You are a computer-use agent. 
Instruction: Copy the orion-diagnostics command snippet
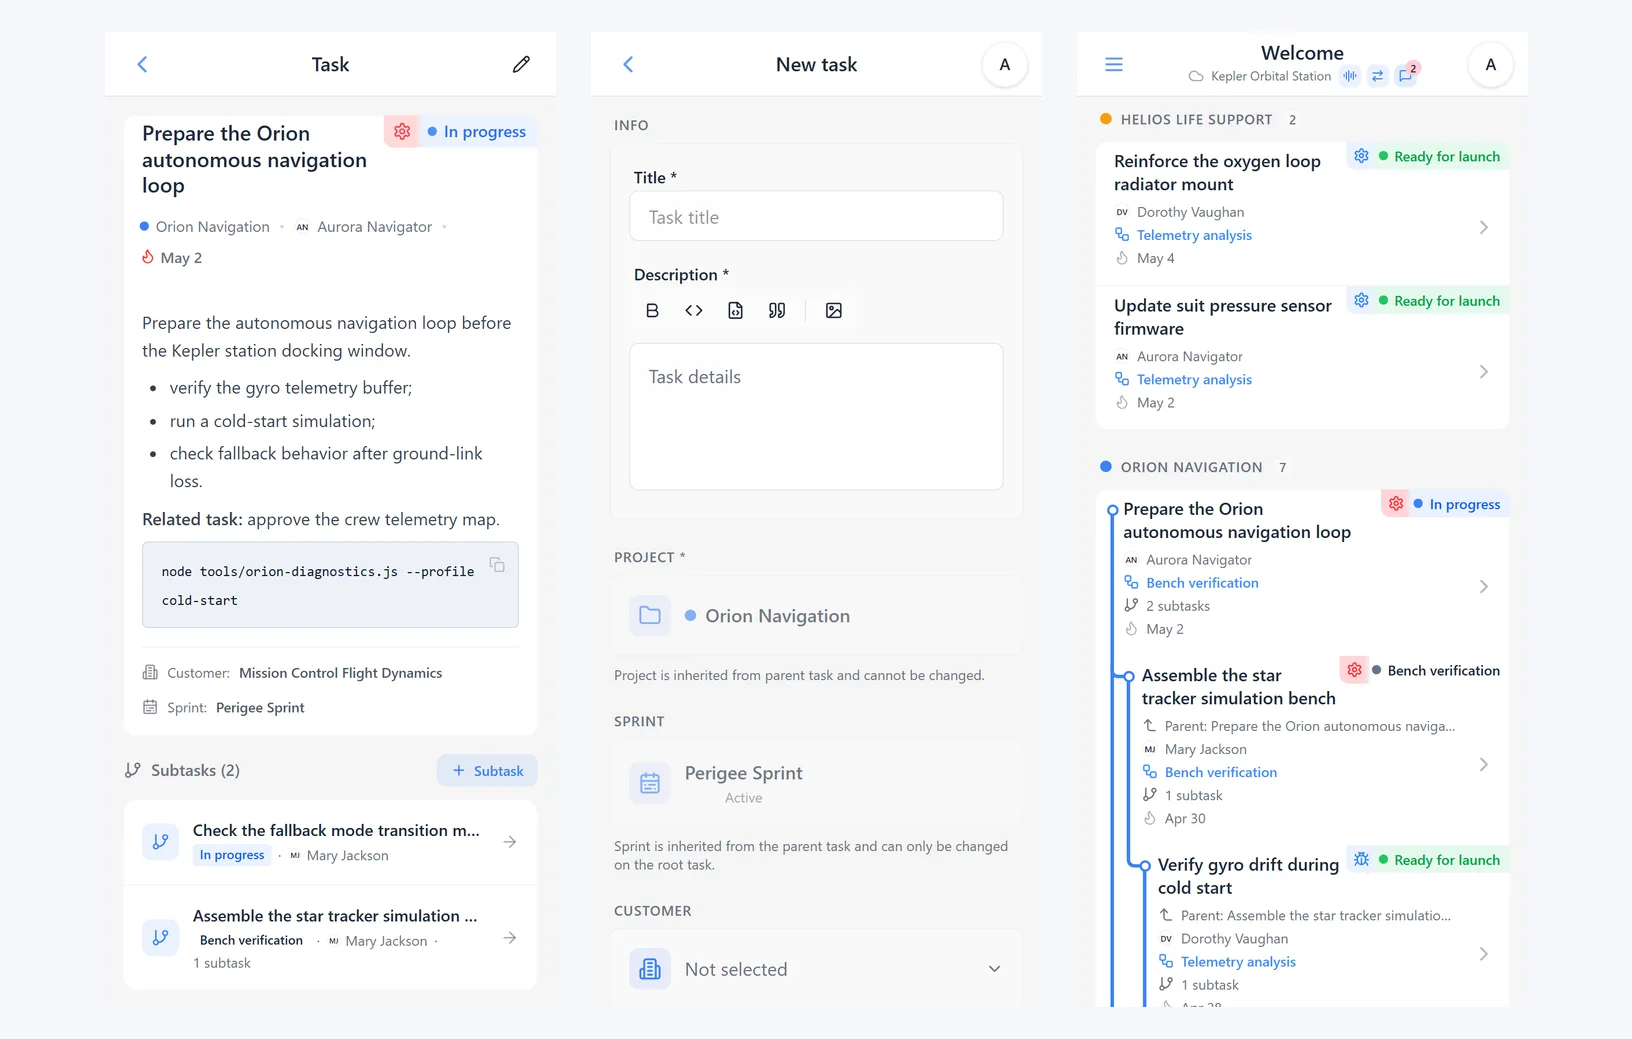click(497, 565)
